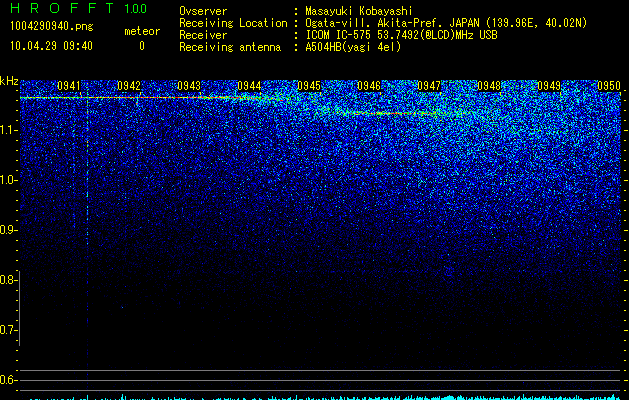Click the 0945 time marker

(309, 85)
